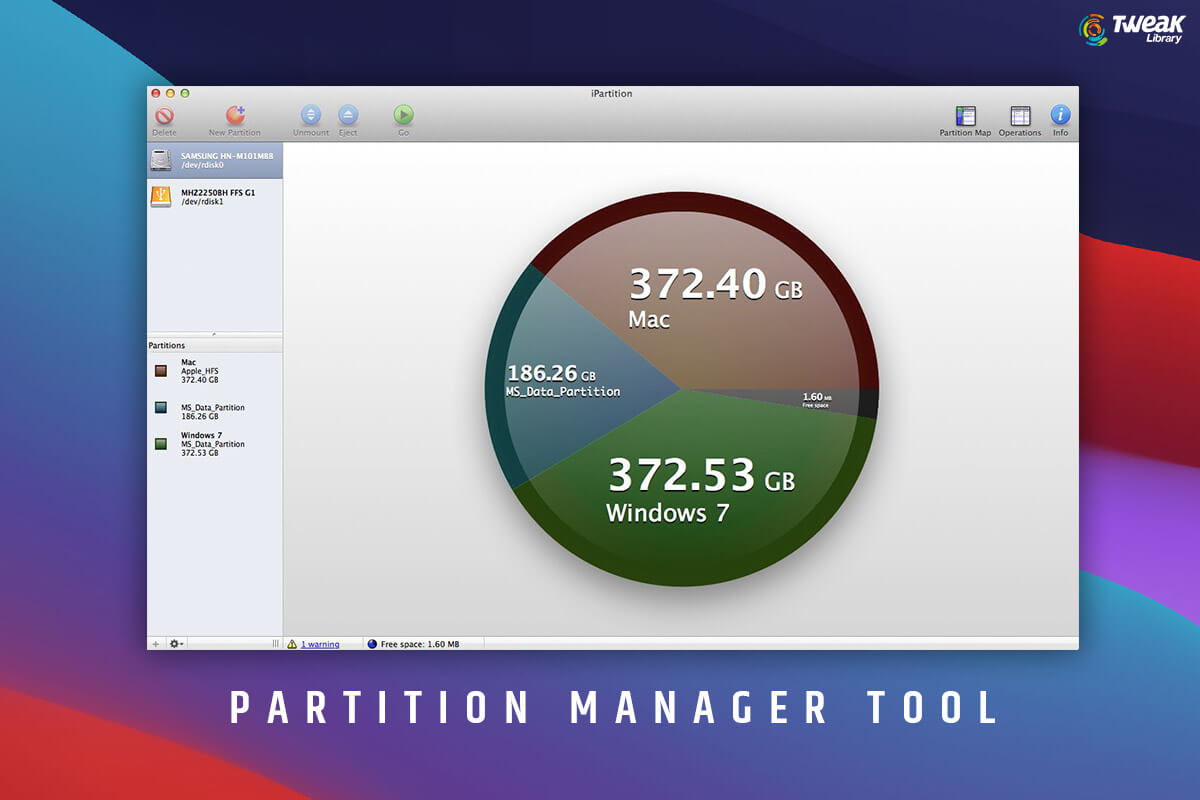Select the 186.26 GB MS_Data_Partition list entry
This screenshot has width=1200, height=800.
click(x=212, y=411)
